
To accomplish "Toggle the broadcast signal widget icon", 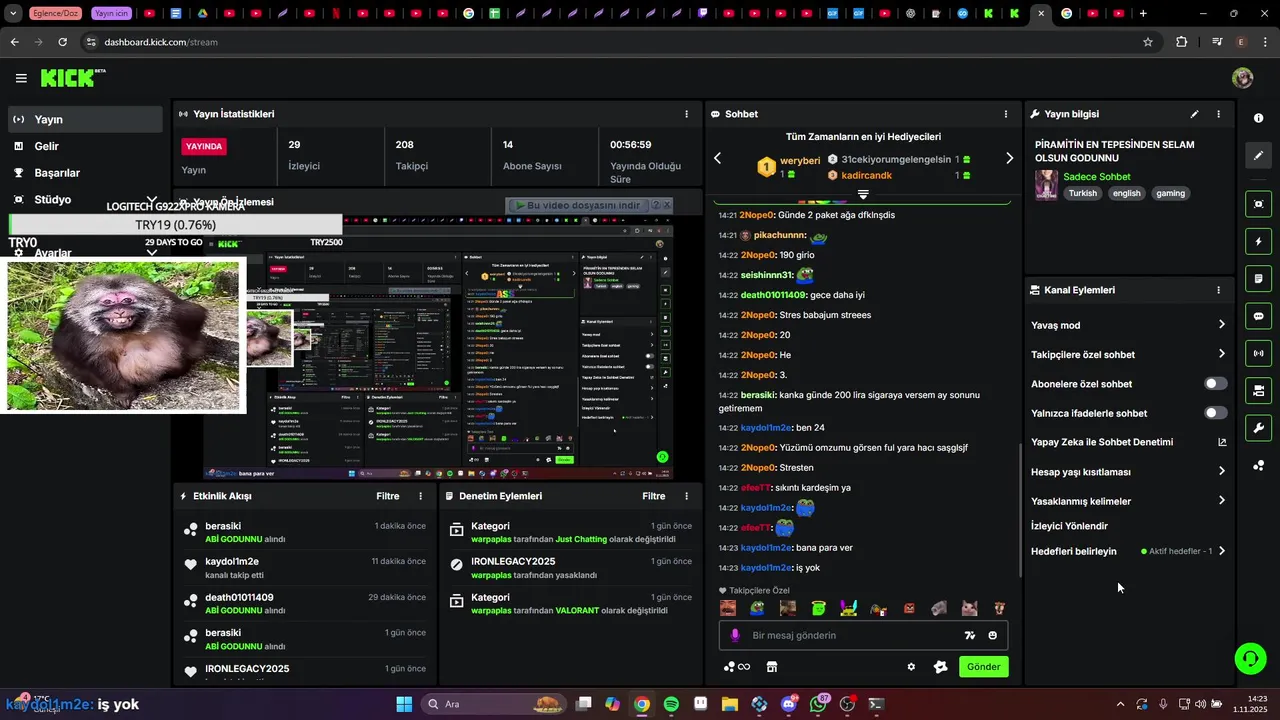I will [1258, 353].
